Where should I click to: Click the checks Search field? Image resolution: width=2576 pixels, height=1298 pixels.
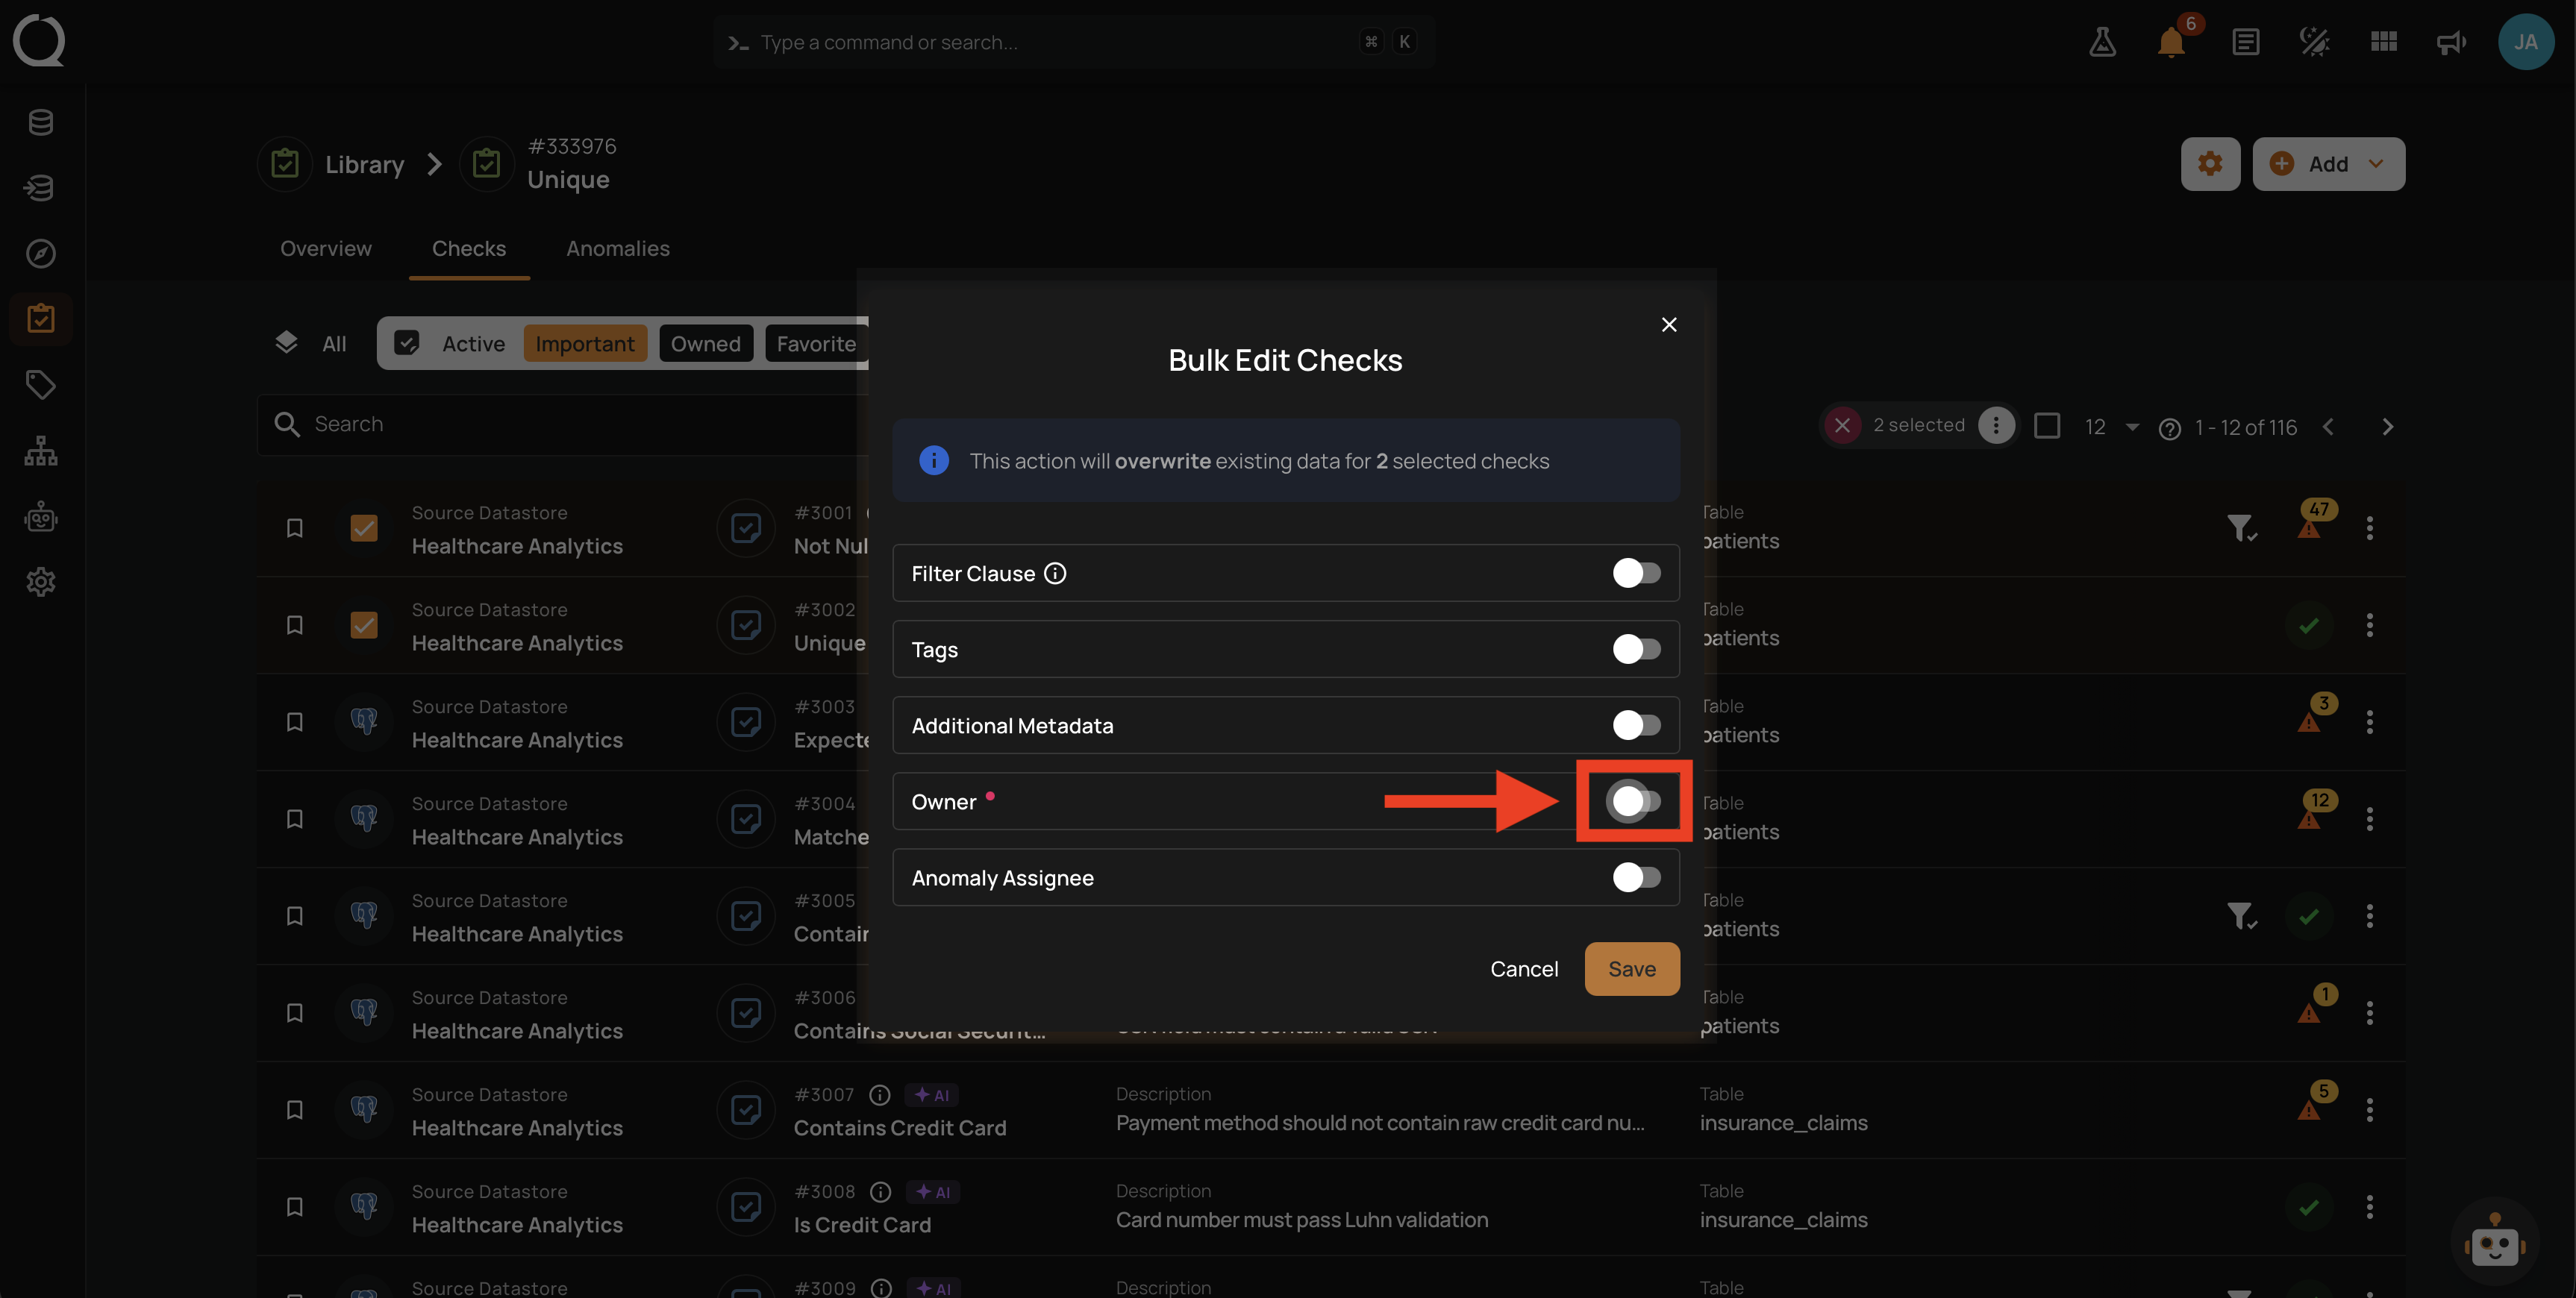(x=564, y=424)
